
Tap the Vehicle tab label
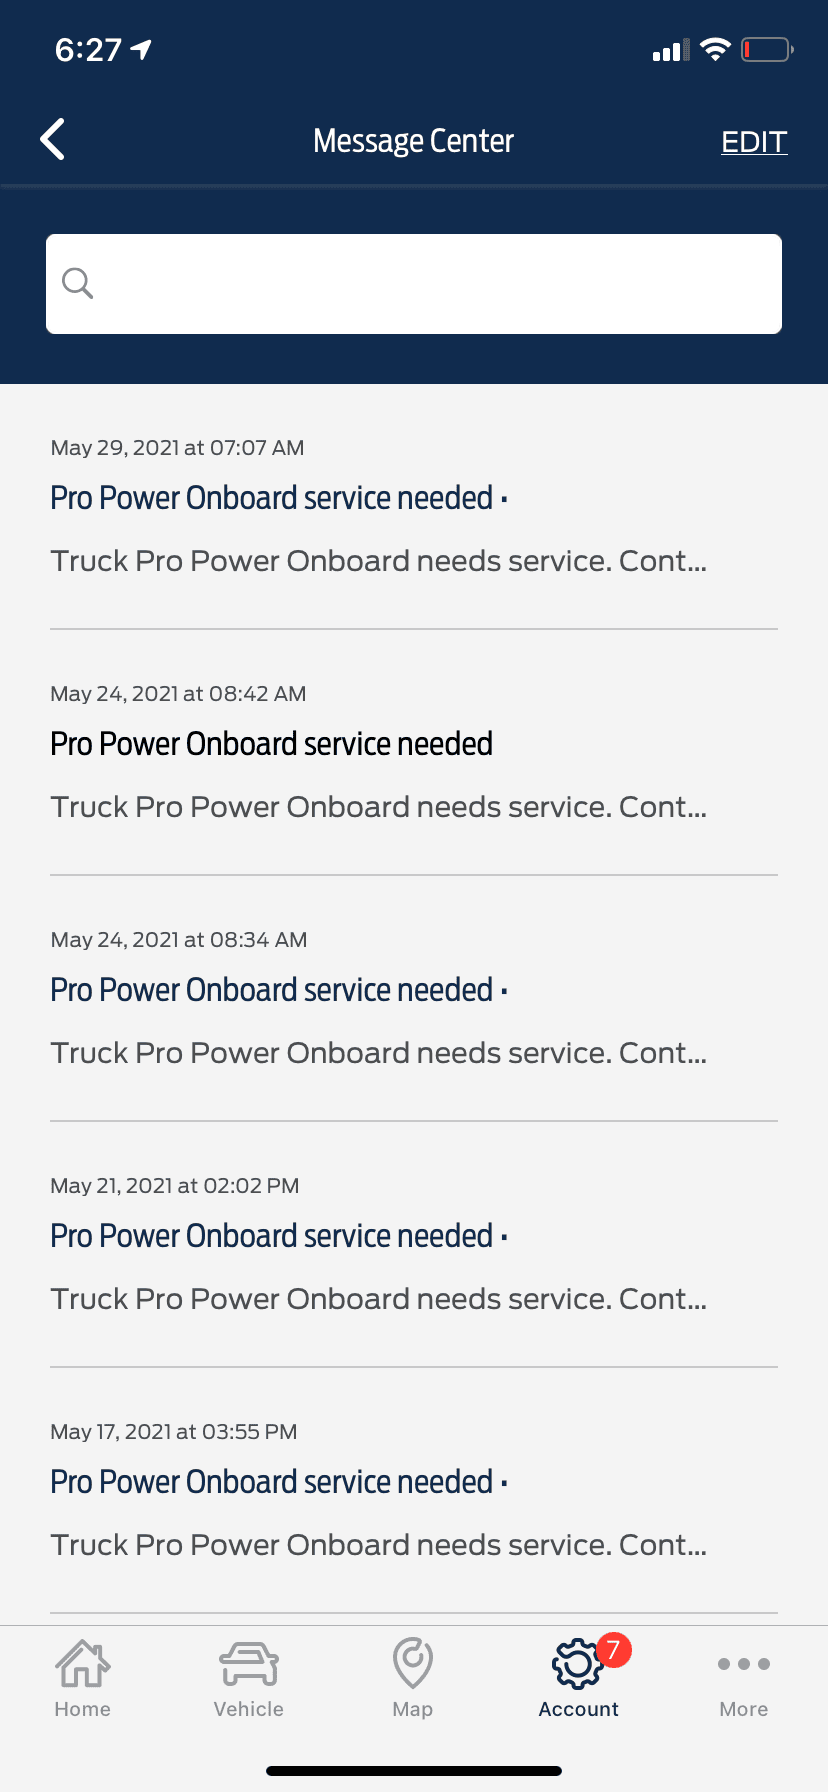[248, 1709]
